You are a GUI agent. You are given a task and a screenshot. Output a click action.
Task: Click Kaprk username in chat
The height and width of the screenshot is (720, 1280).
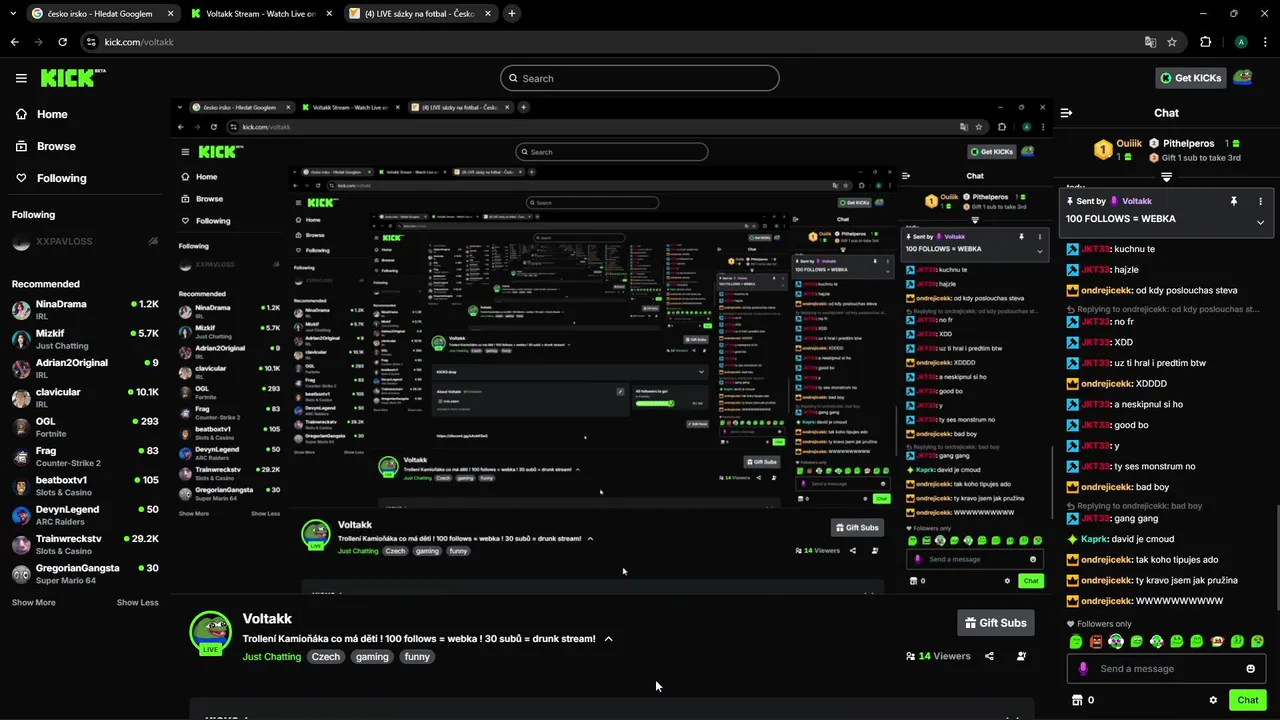1094,539
